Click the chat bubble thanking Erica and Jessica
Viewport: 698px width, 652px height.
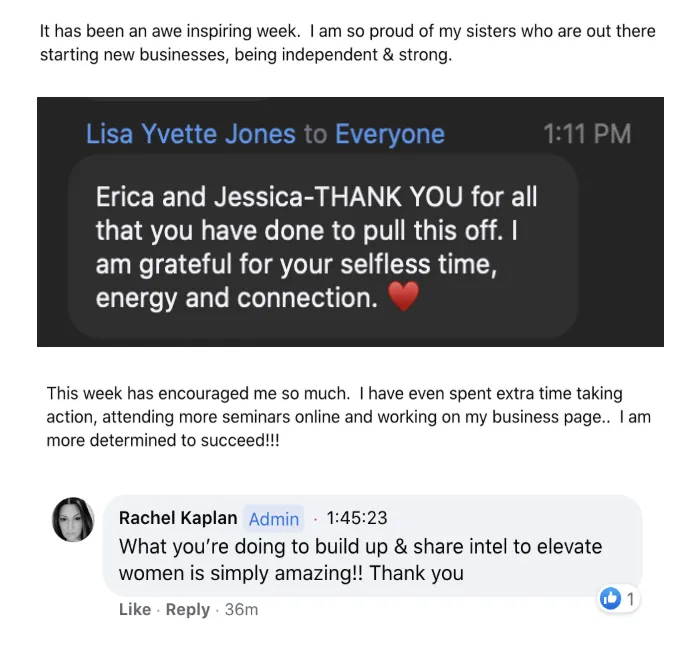(323, 247)
